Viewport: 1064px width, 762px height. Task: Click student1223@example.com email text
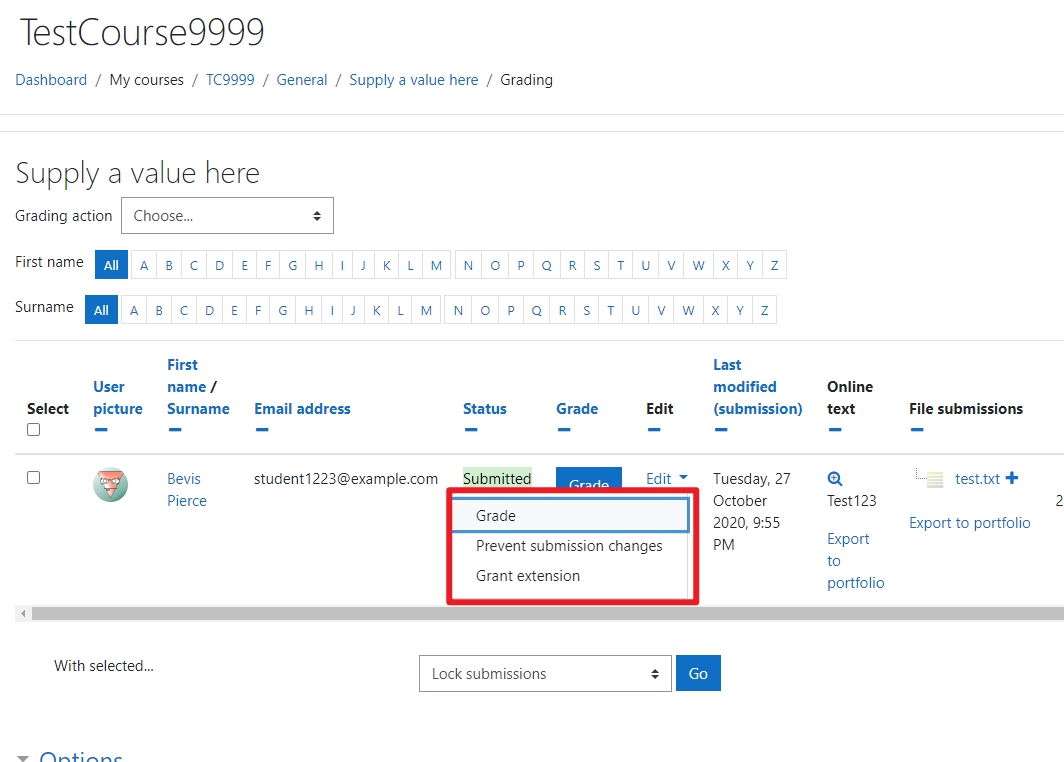point(345,478)
